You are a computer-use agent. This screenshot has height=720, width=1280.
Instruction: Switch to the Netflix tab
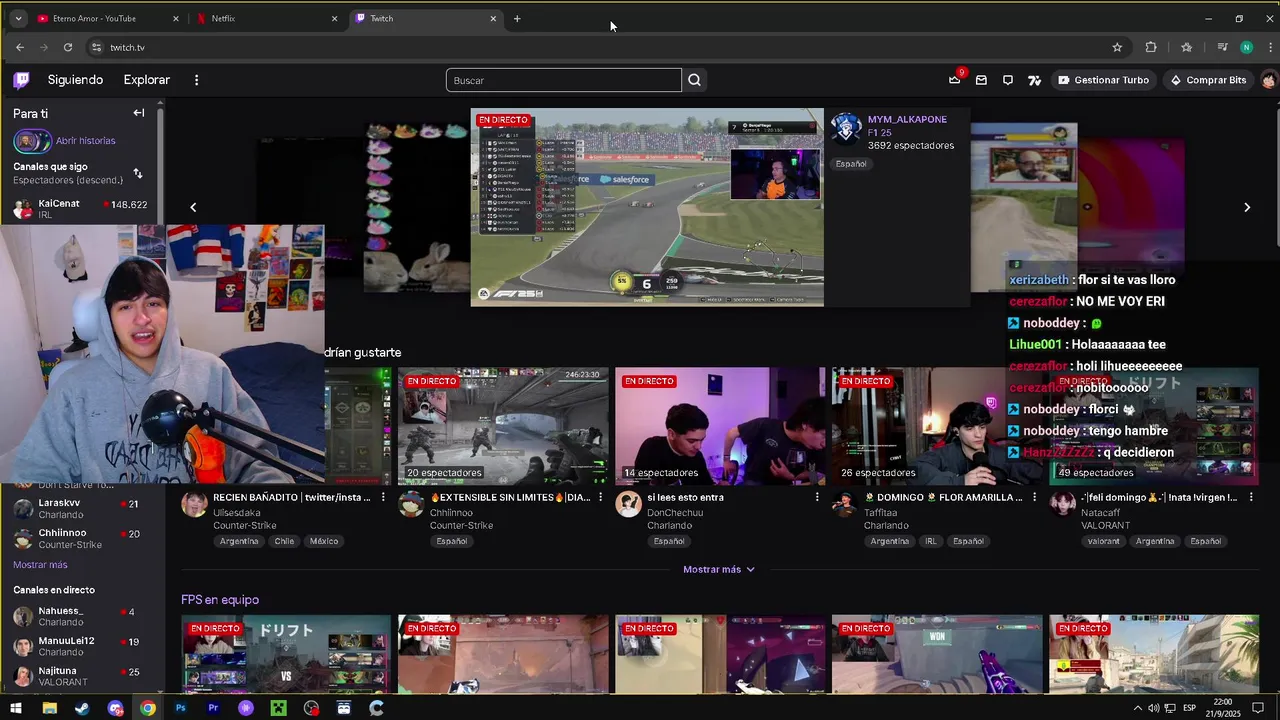pos(267,18)
